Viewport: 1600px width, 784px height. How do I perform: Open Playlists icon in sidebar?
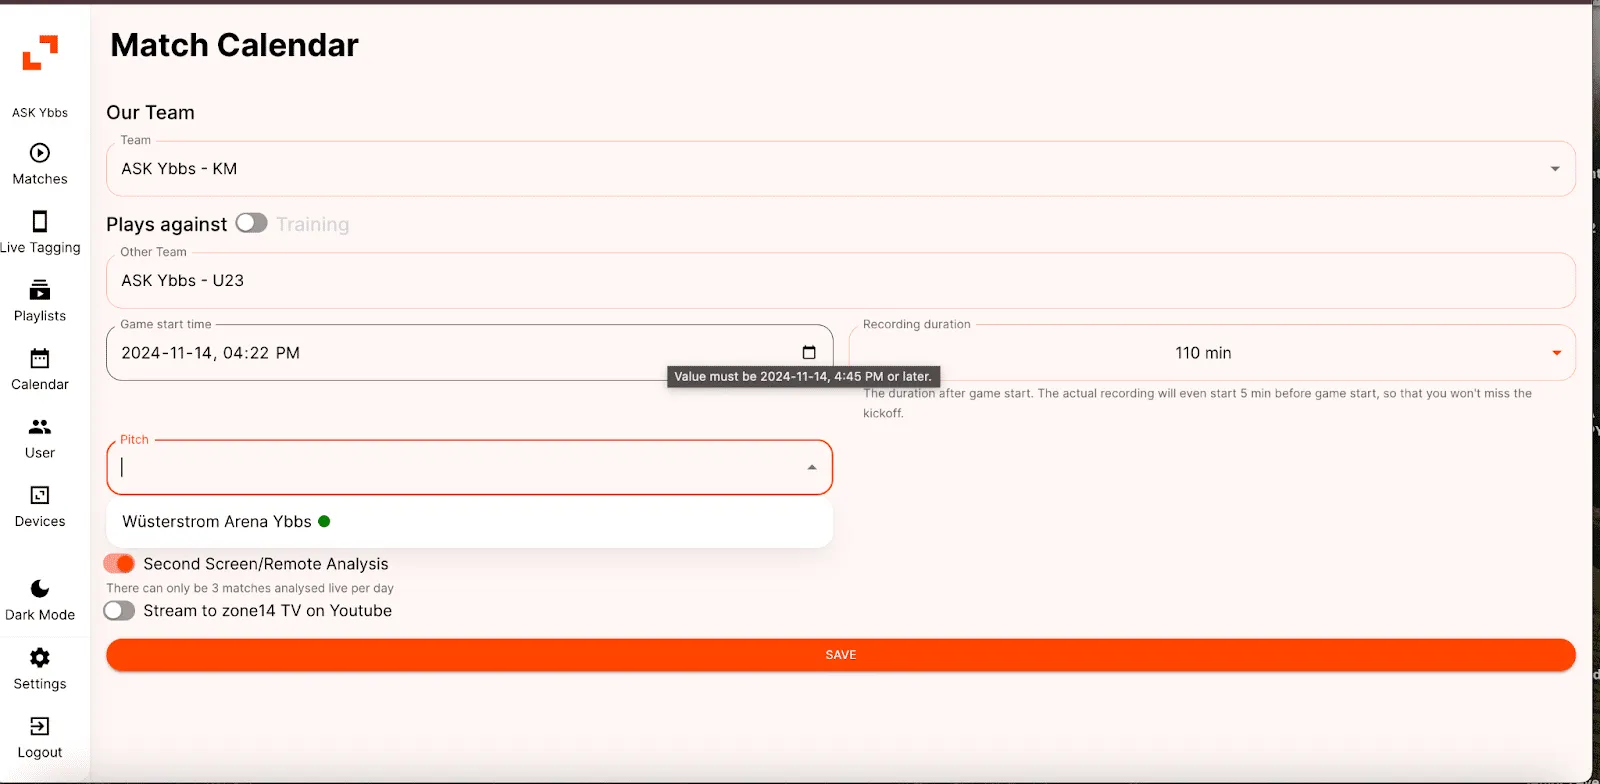click(x=40, y=290)
